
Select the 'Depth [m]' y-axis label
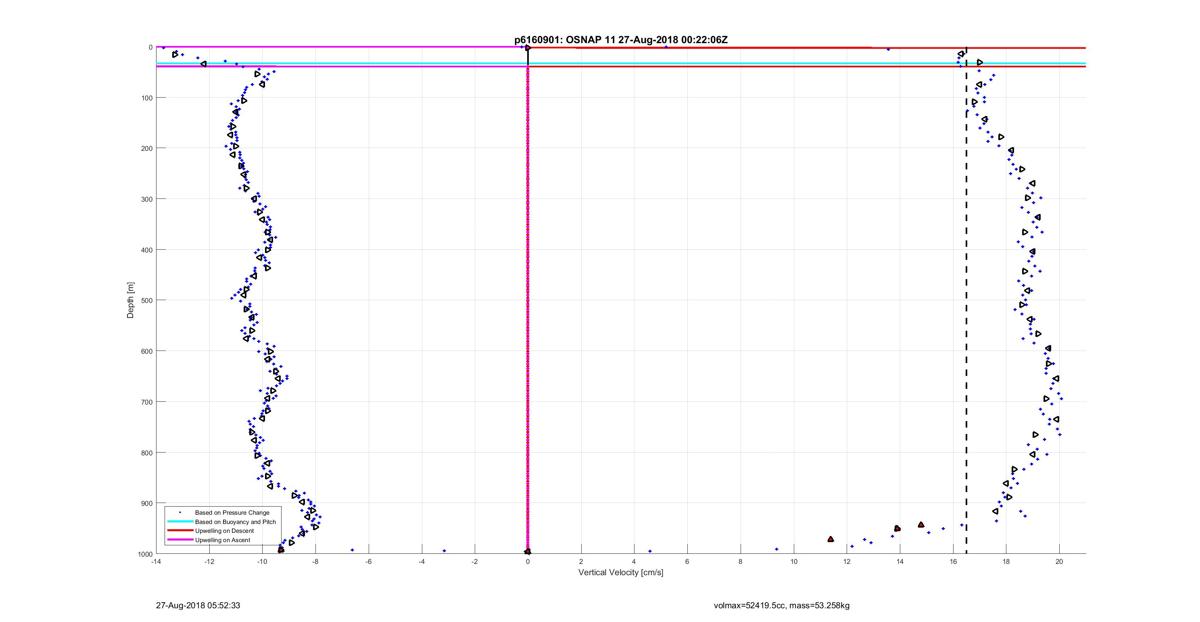[130, 300]
